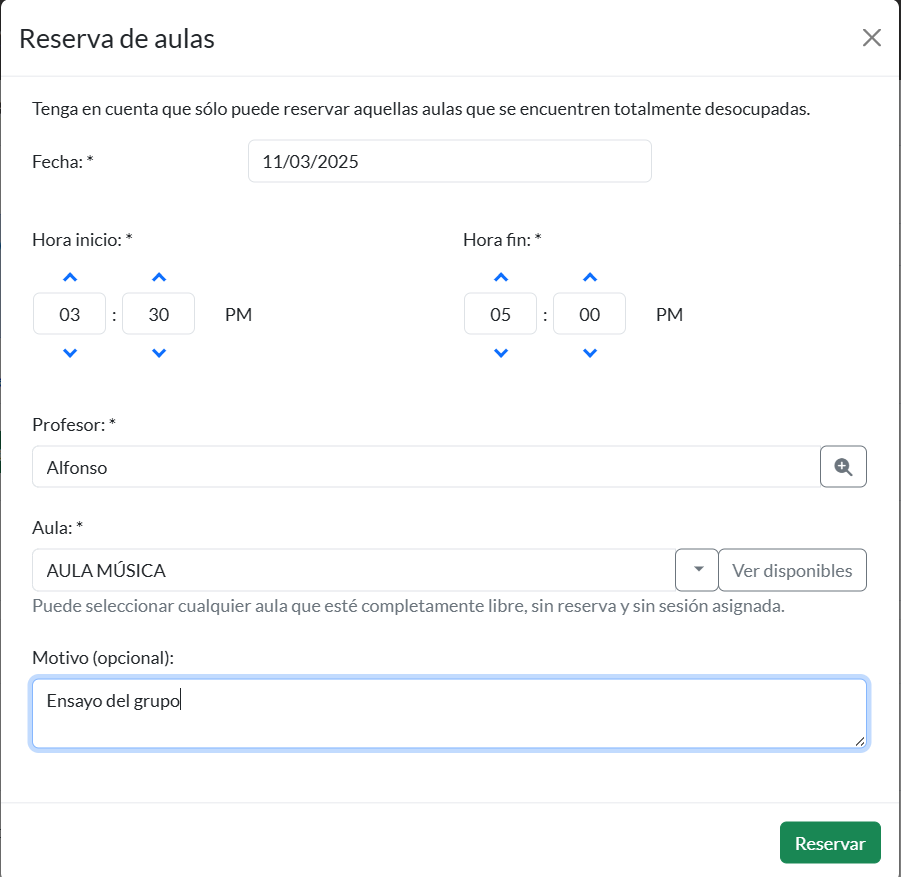
Task: Decrease the end minutes with down arrow
Action: pyautogui.click(x=590, y=353)
